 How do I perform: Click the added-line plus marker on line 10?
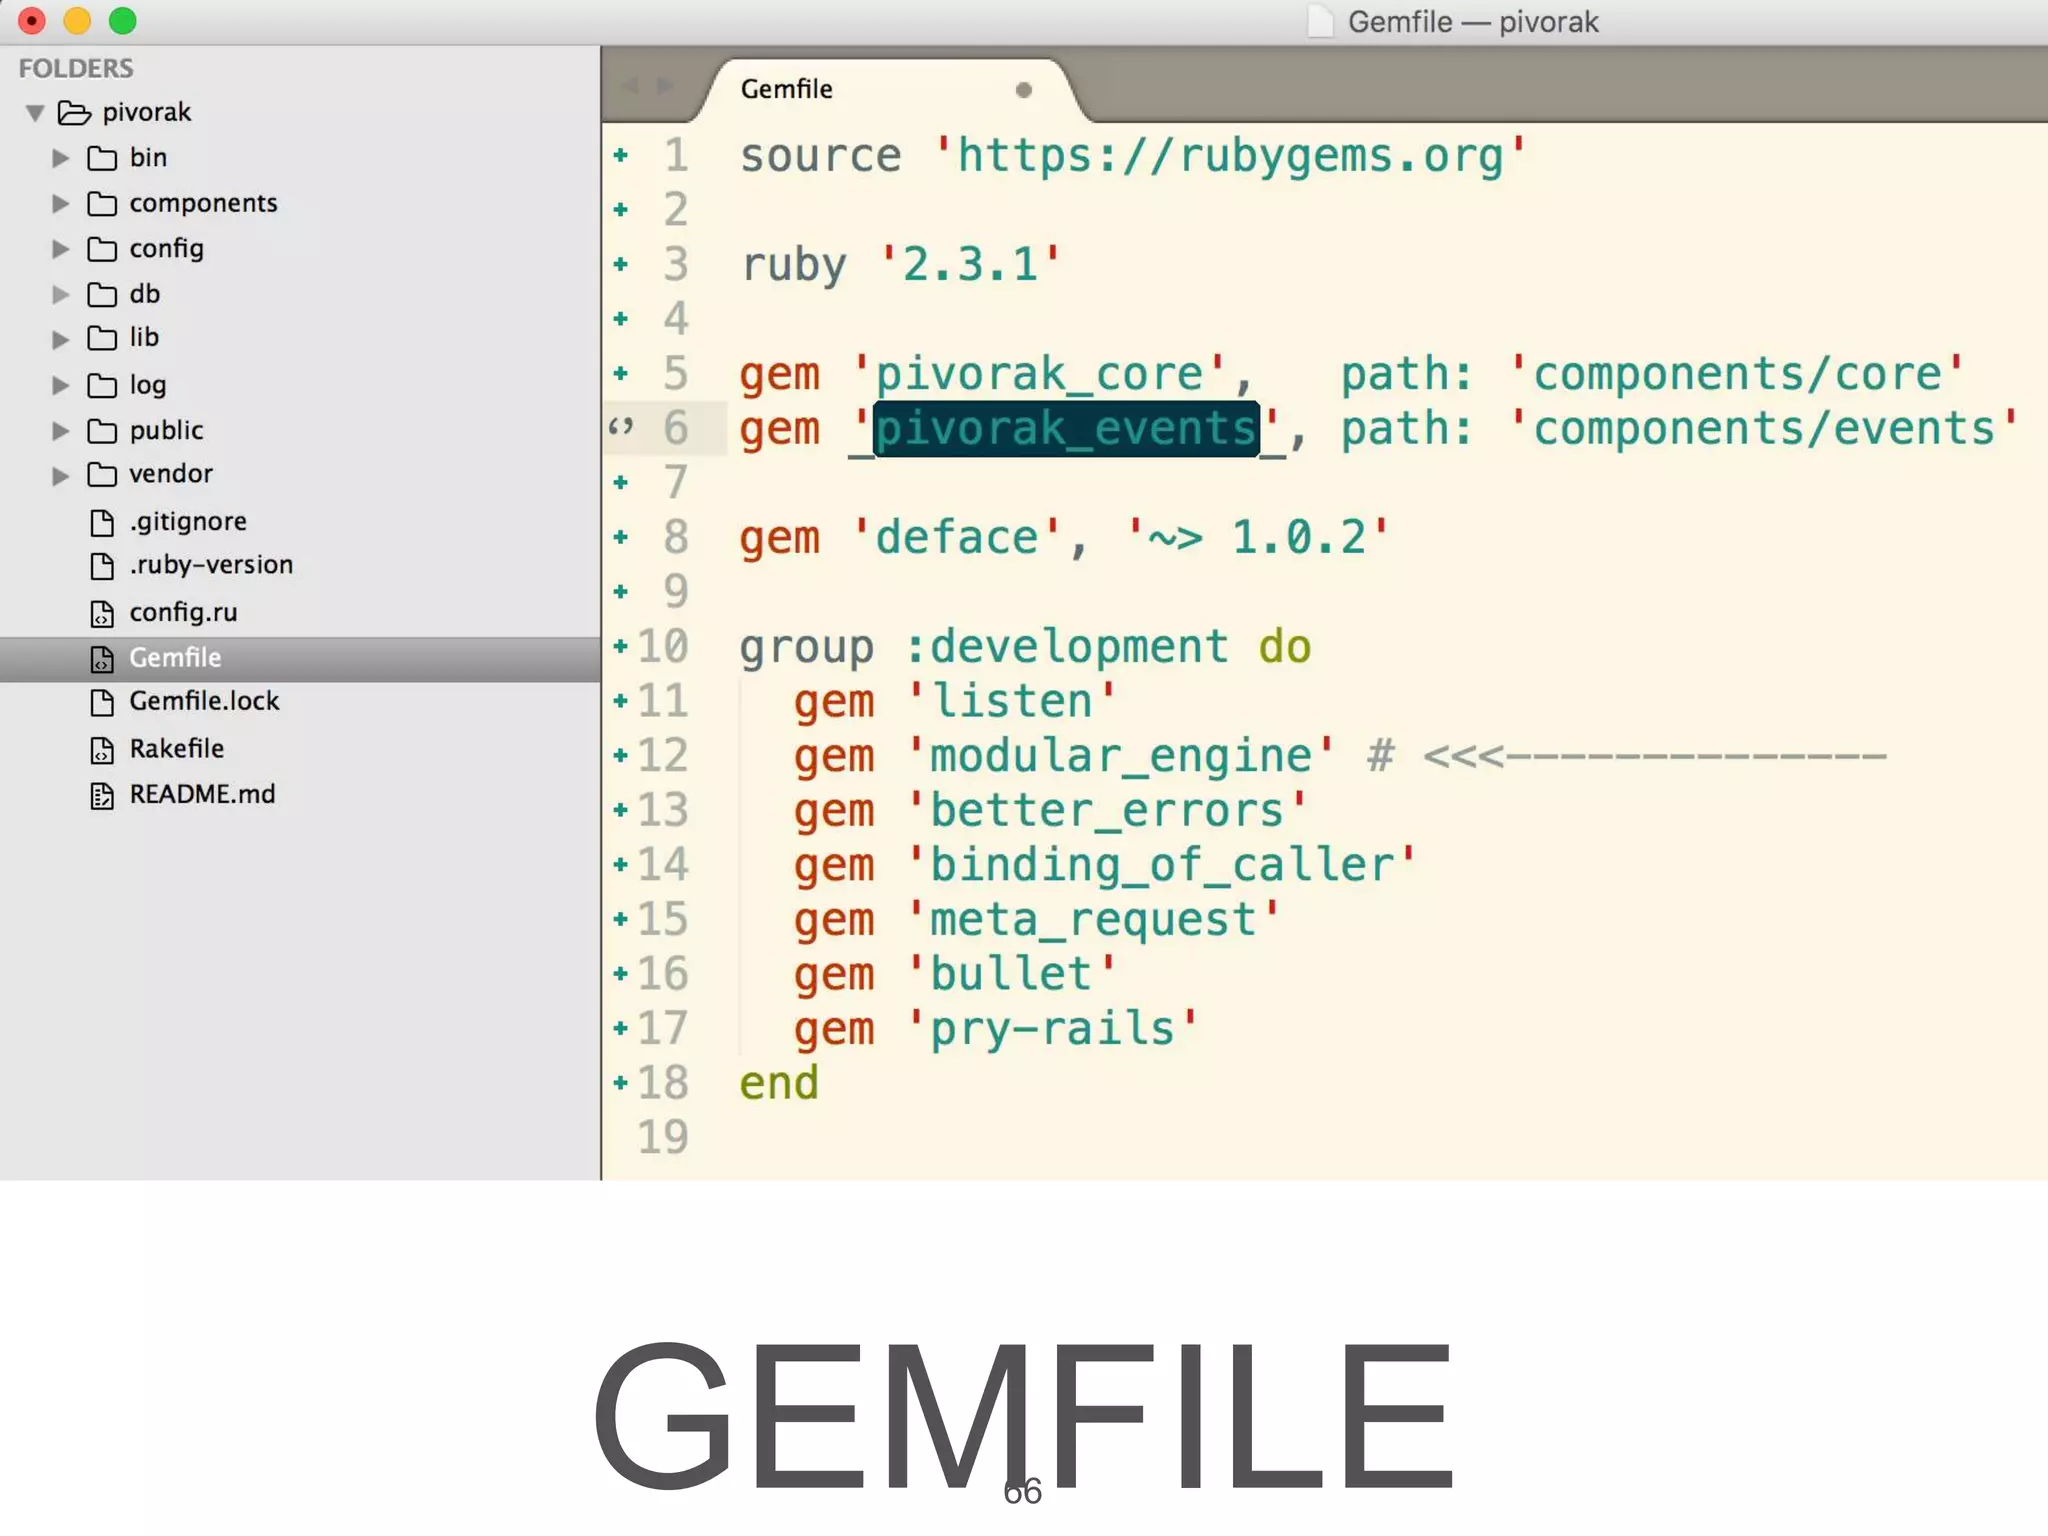pos(621,646)
